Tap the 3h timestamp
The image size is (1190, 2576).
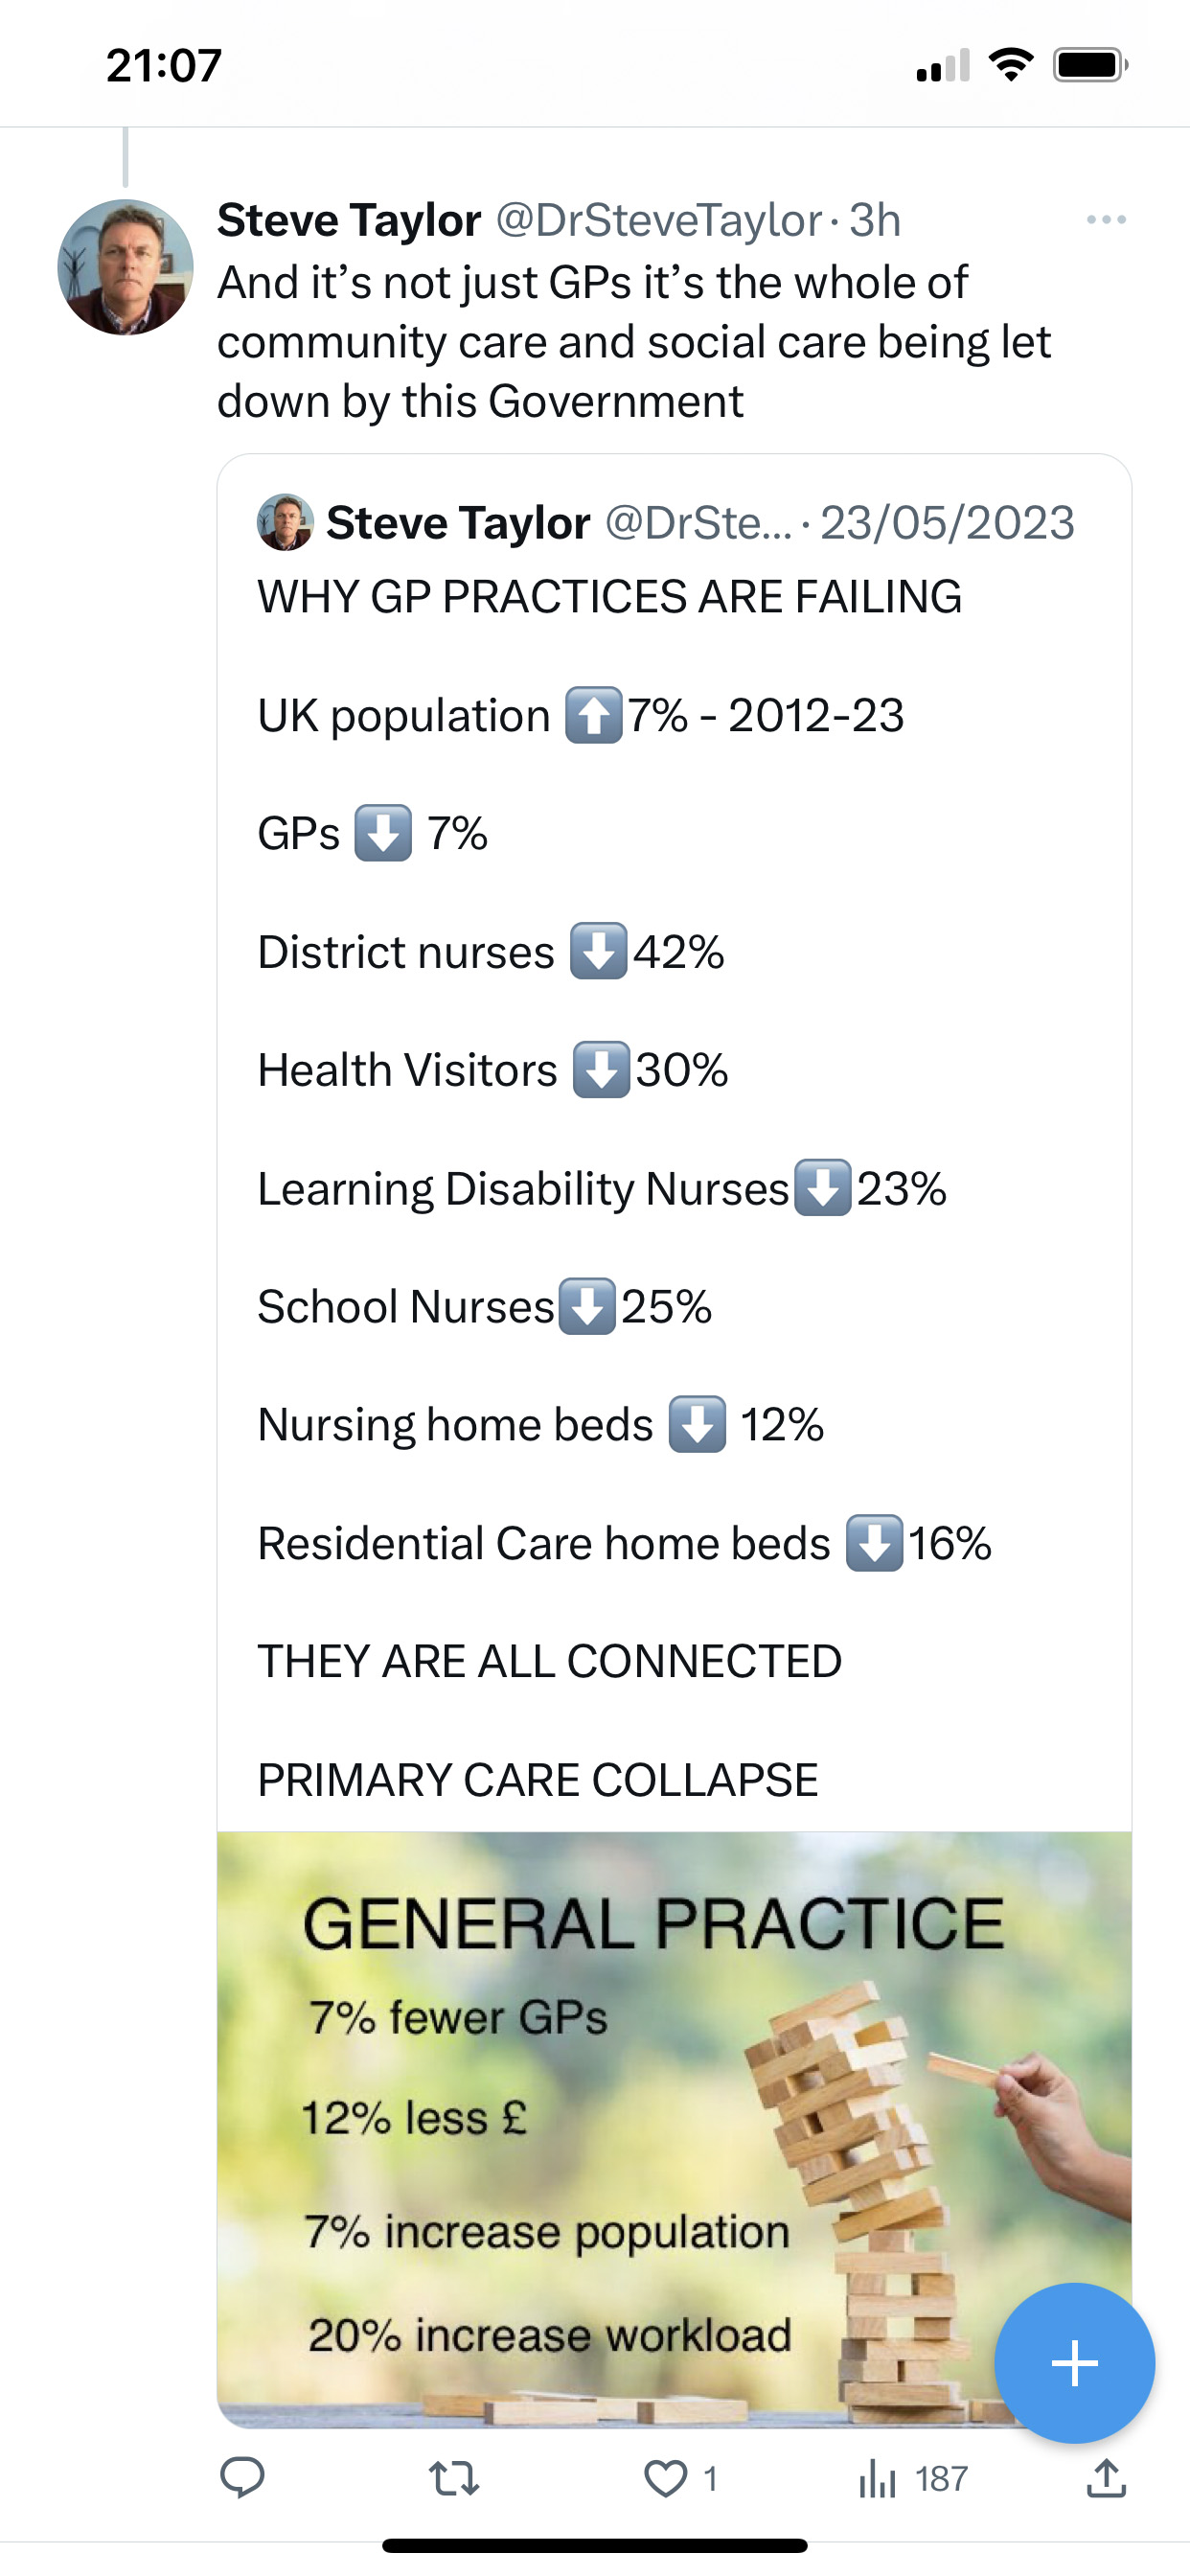click(x=875, y=220)
